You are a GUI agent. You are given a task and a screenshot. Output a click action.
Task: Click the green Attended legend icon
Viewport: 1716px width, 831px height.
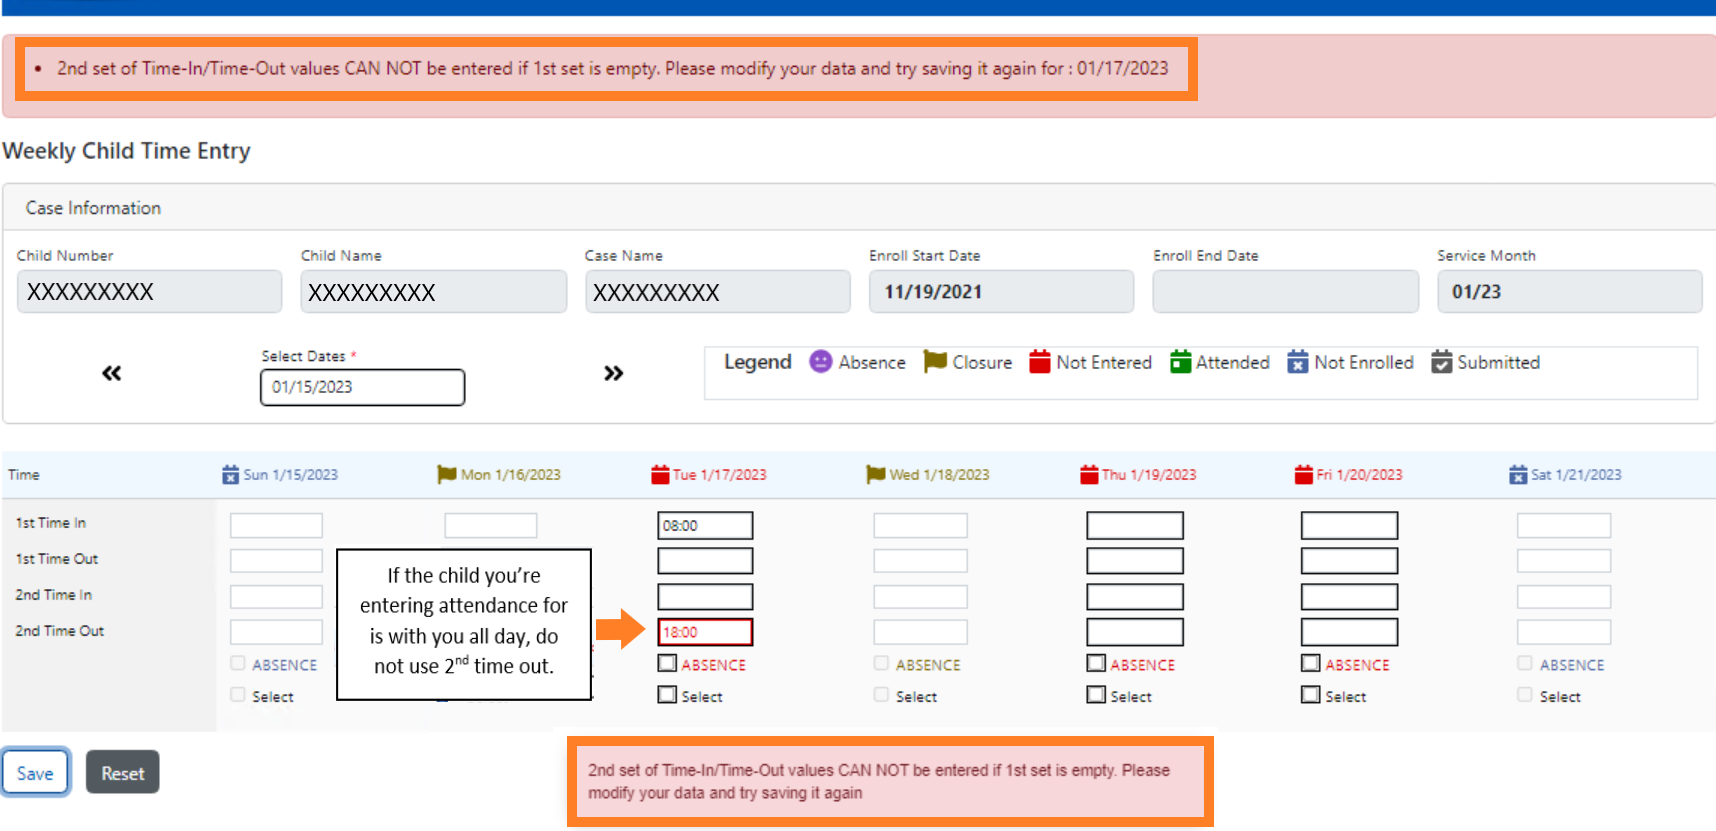[x=1180, y=362]
